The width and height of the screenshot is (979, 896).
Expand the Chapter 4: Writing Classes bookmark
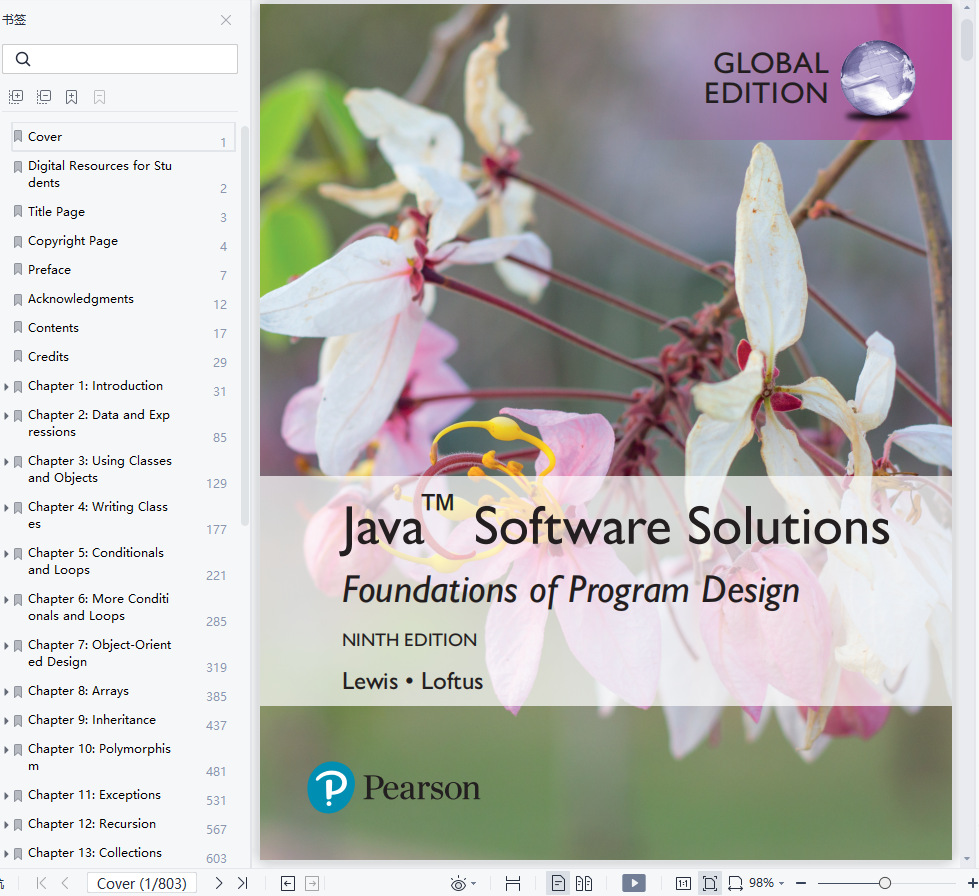(6, 508)
